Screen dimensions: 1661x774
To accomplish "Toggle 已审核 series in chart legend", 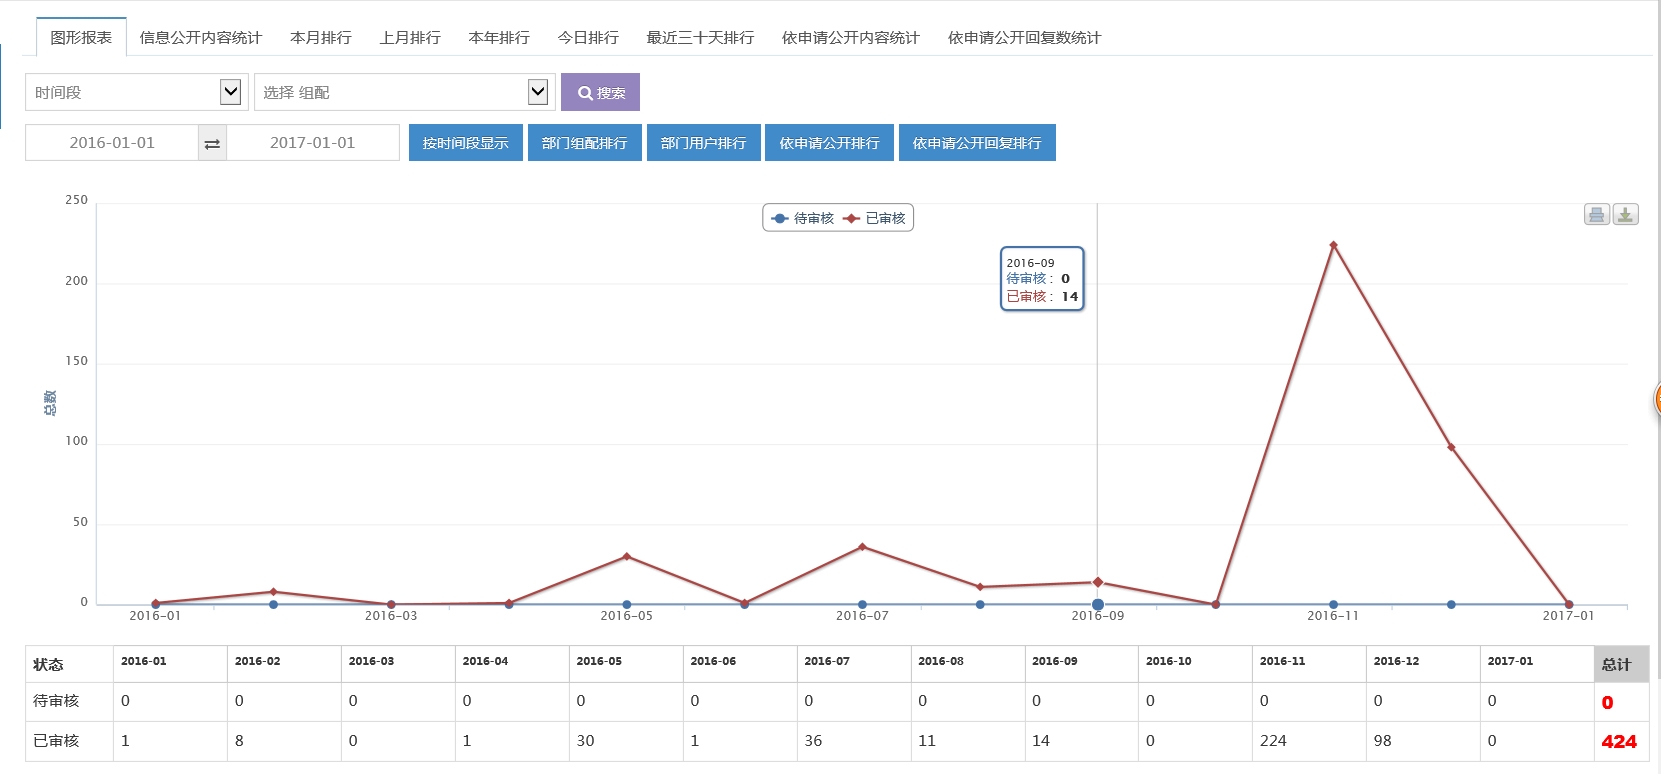I will (x=875, y=218).
